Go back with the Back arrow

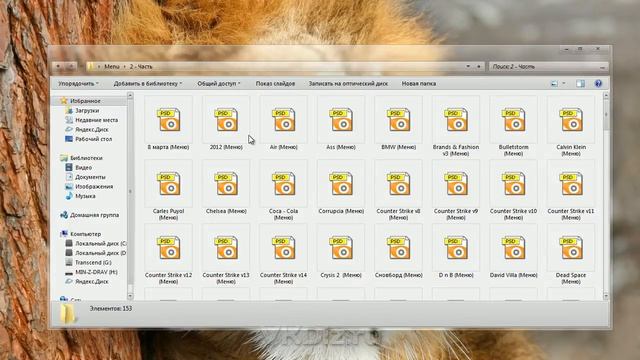[x=58, y=66]
